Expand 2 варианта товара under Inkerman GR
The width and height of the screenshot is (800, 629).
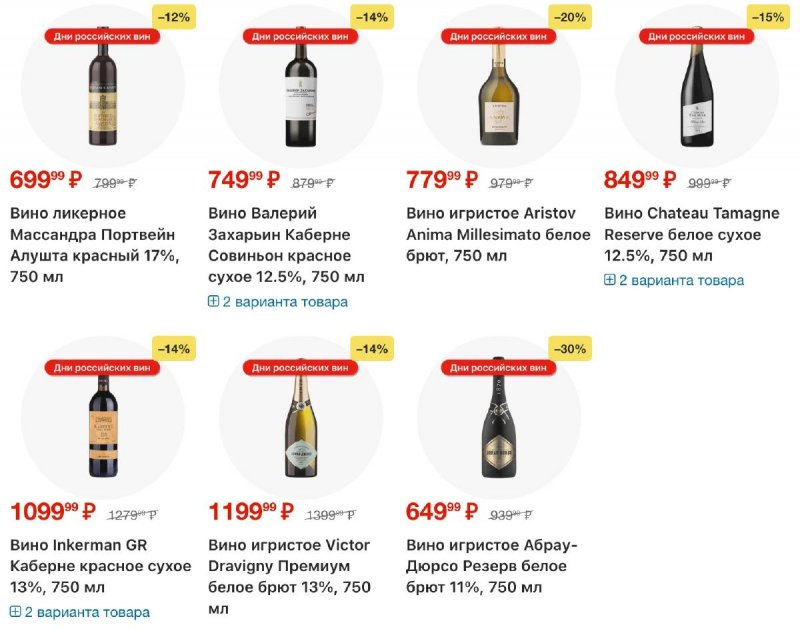click(x=80, y=611)
